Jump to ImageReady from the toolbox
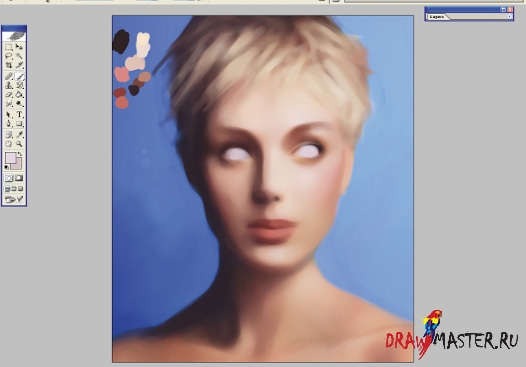526x367 pixels. coord(14,200)
